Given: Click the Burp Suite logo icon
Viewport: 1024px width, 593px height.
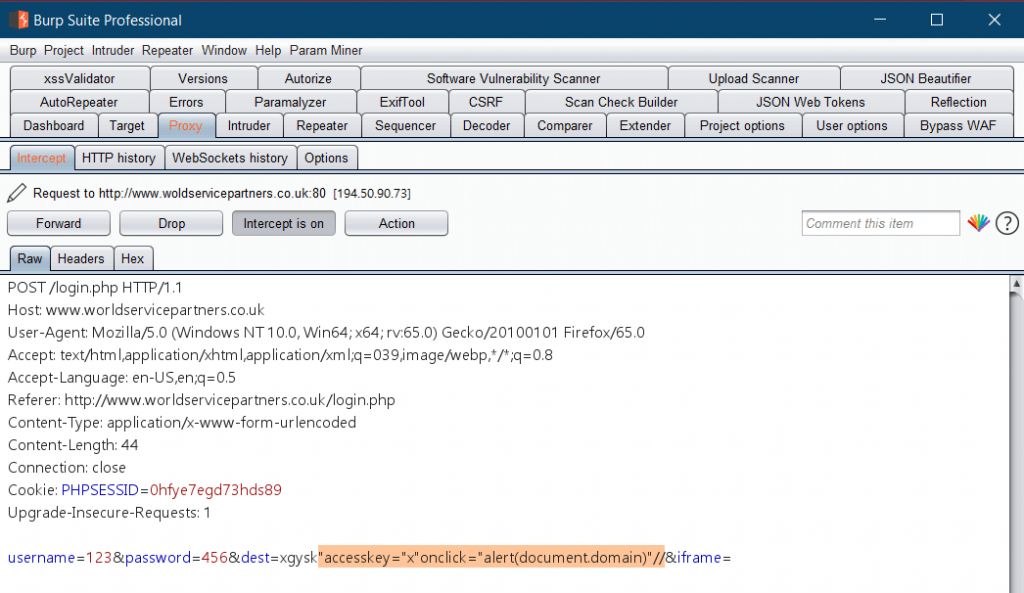Looking at the screenshot, I should point(20,20).
